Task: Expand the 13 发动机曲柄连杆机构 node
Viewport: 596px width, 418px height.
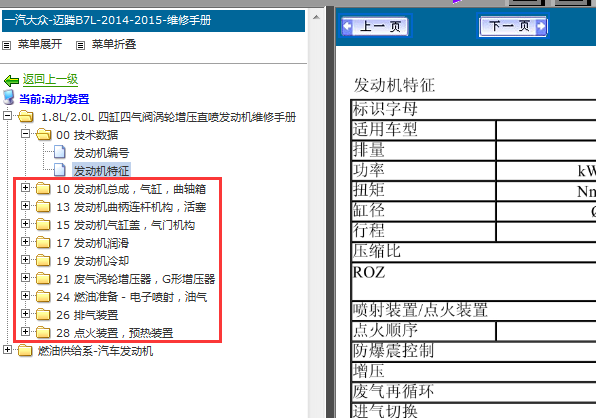Action: click(25, 206)
